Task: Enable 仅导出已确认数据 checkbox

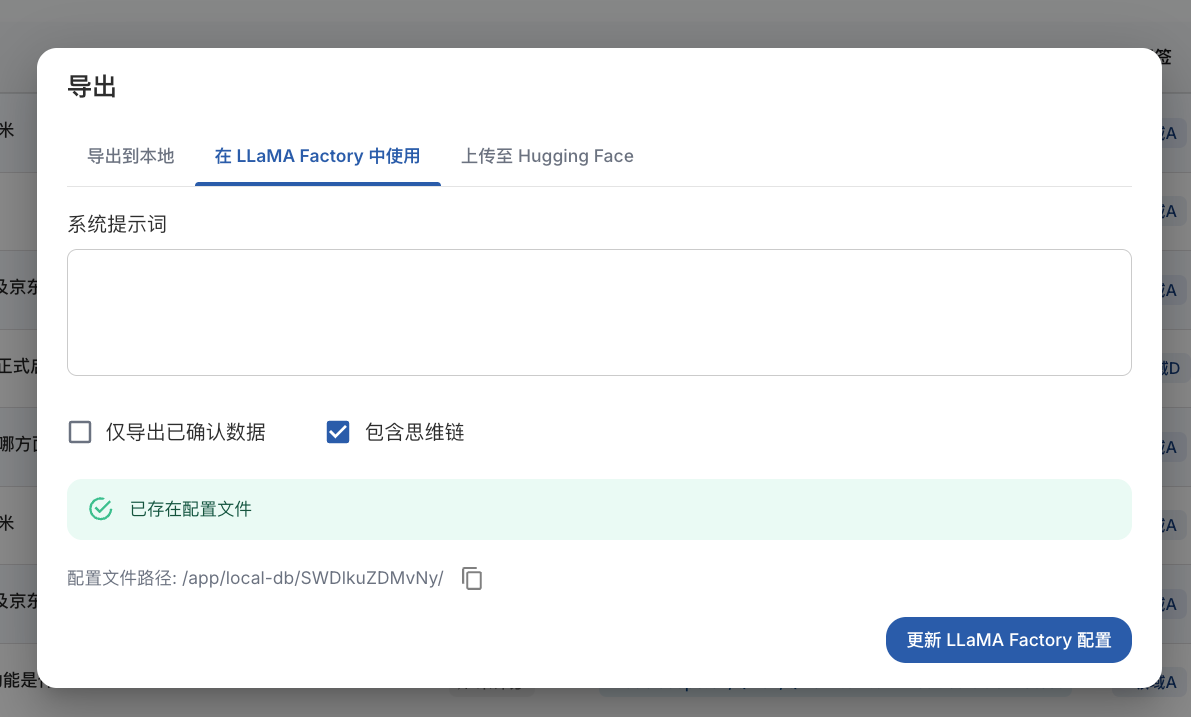Action: point(80,432)
